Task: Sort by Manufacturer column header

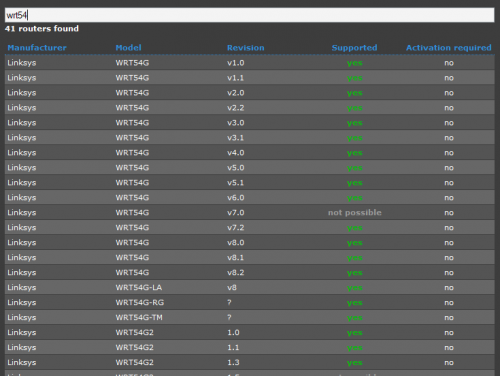Action: pos(37,48)
